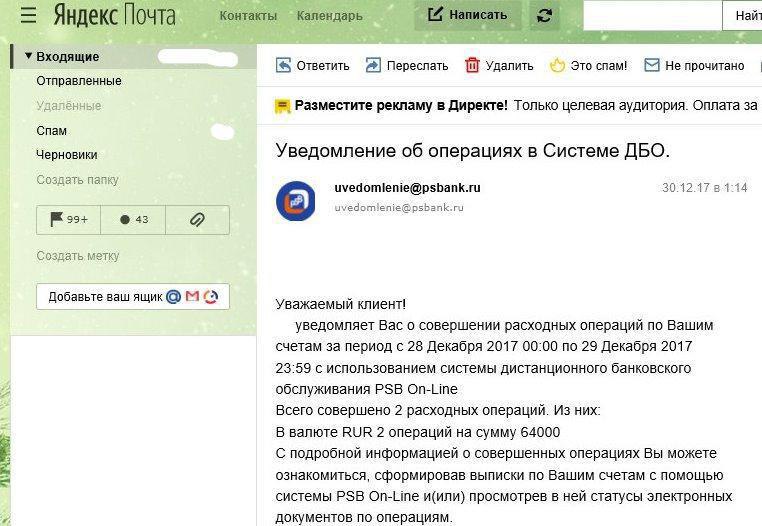Focus the mail search field

(x=652, y=16)
